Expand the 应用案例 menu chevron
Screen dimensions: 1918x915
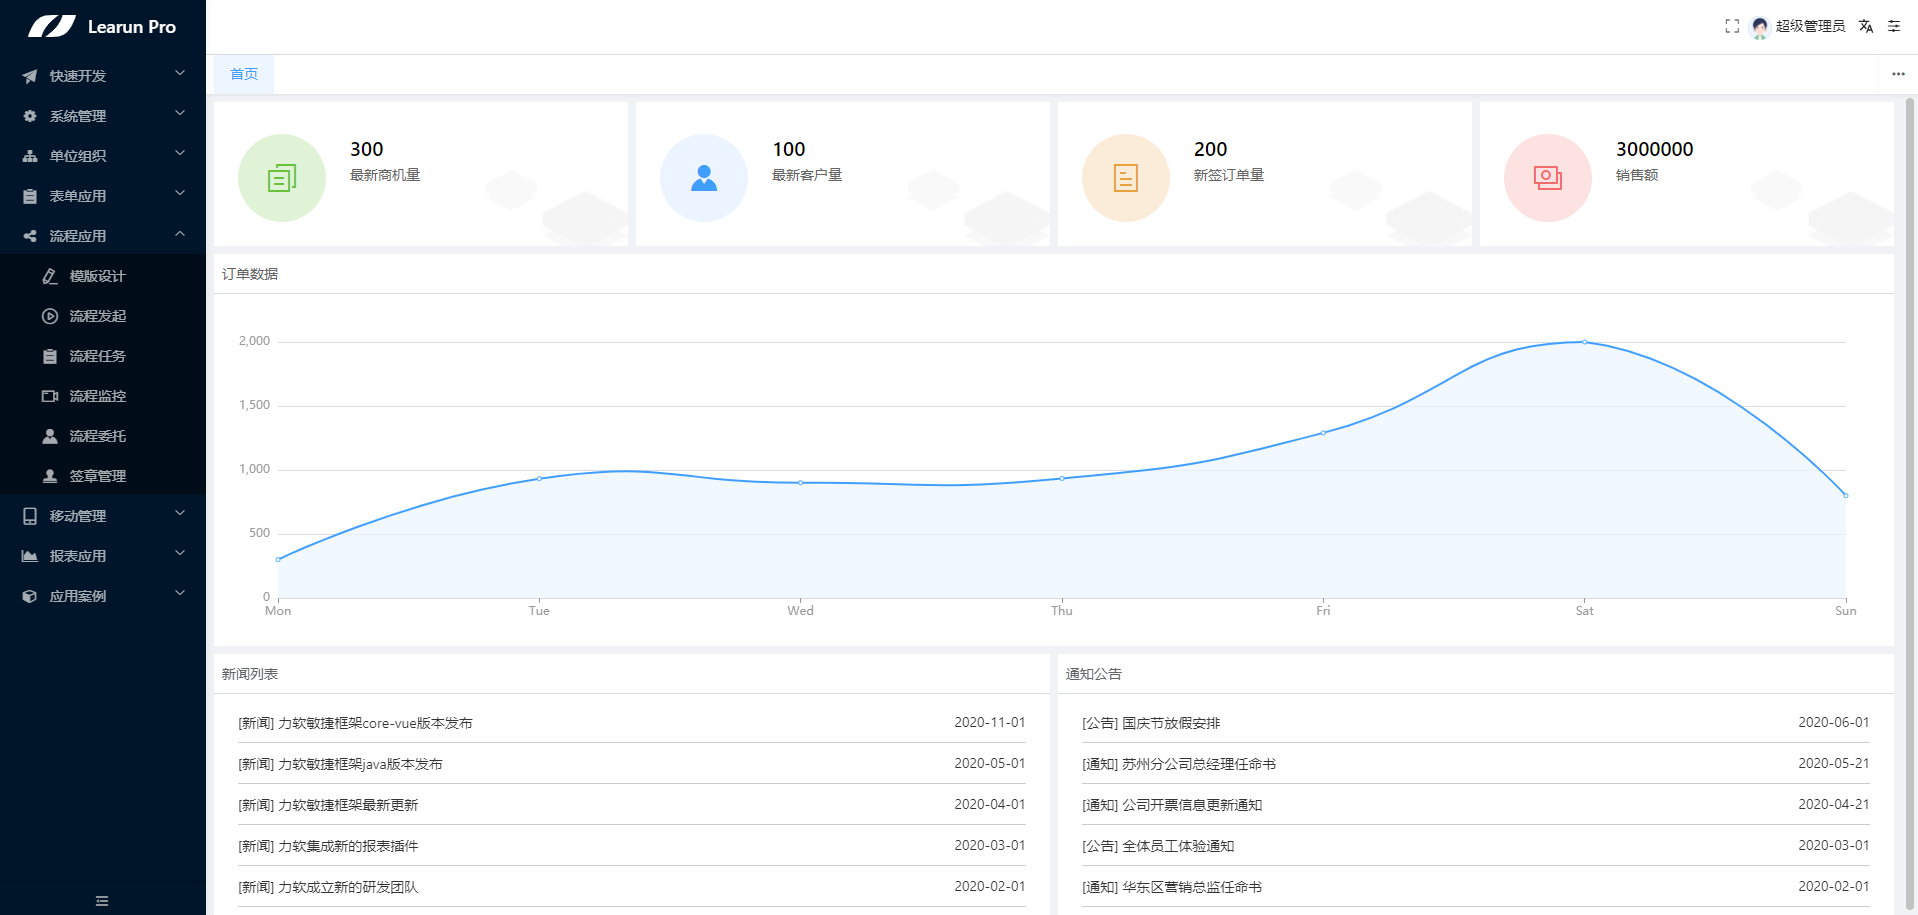click(180, 593)
